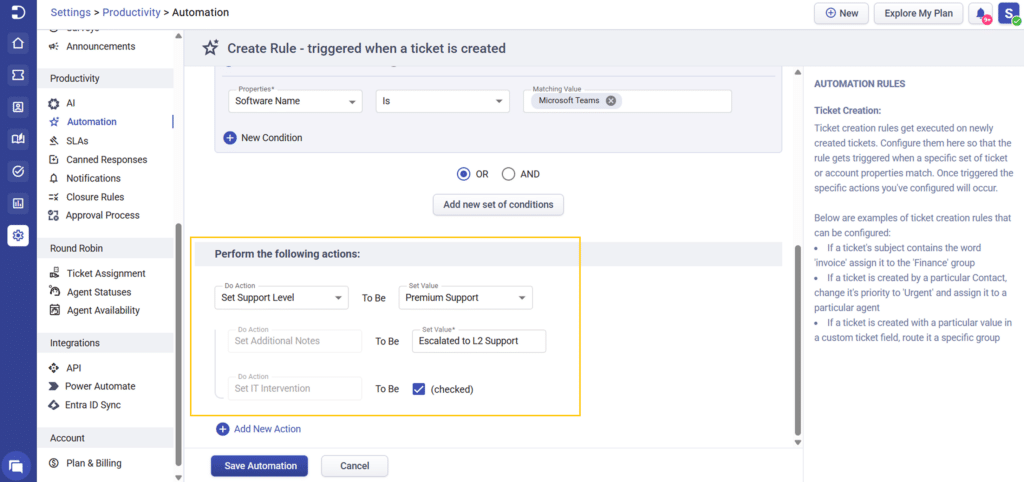This screenshot has width=1024, height=482.
Task: Click the notifications bell icon
Action: 981,14
